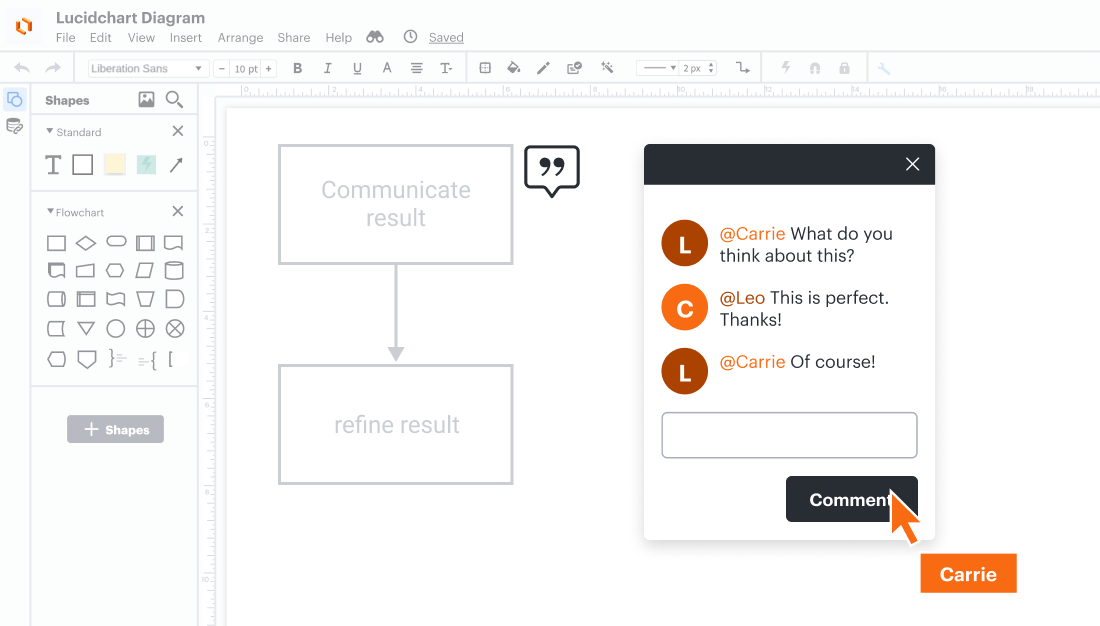Image resolution: width=1100 pixels, height=626 pixels.
Task: Toggle bold formatting
Action: [x=297, y=68]
